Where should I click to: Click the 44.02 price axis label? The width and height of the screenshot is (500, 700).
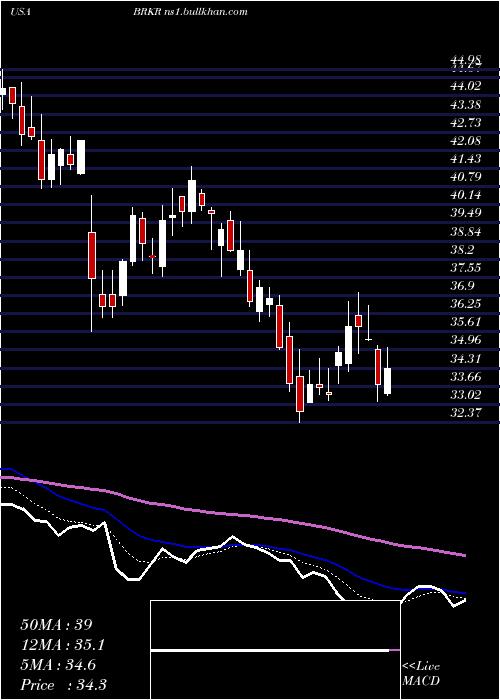pos(465,86)
